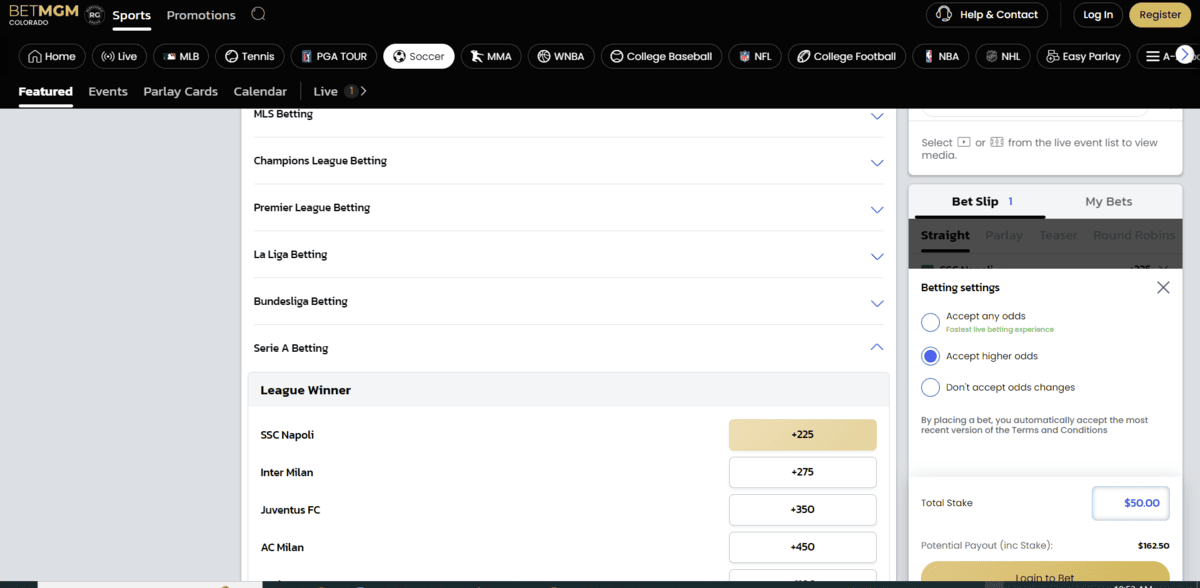The height and width of the screenshot is (588, 1200).
Task: Select Don't accept odds changes
Action: [x=930, y=387]
